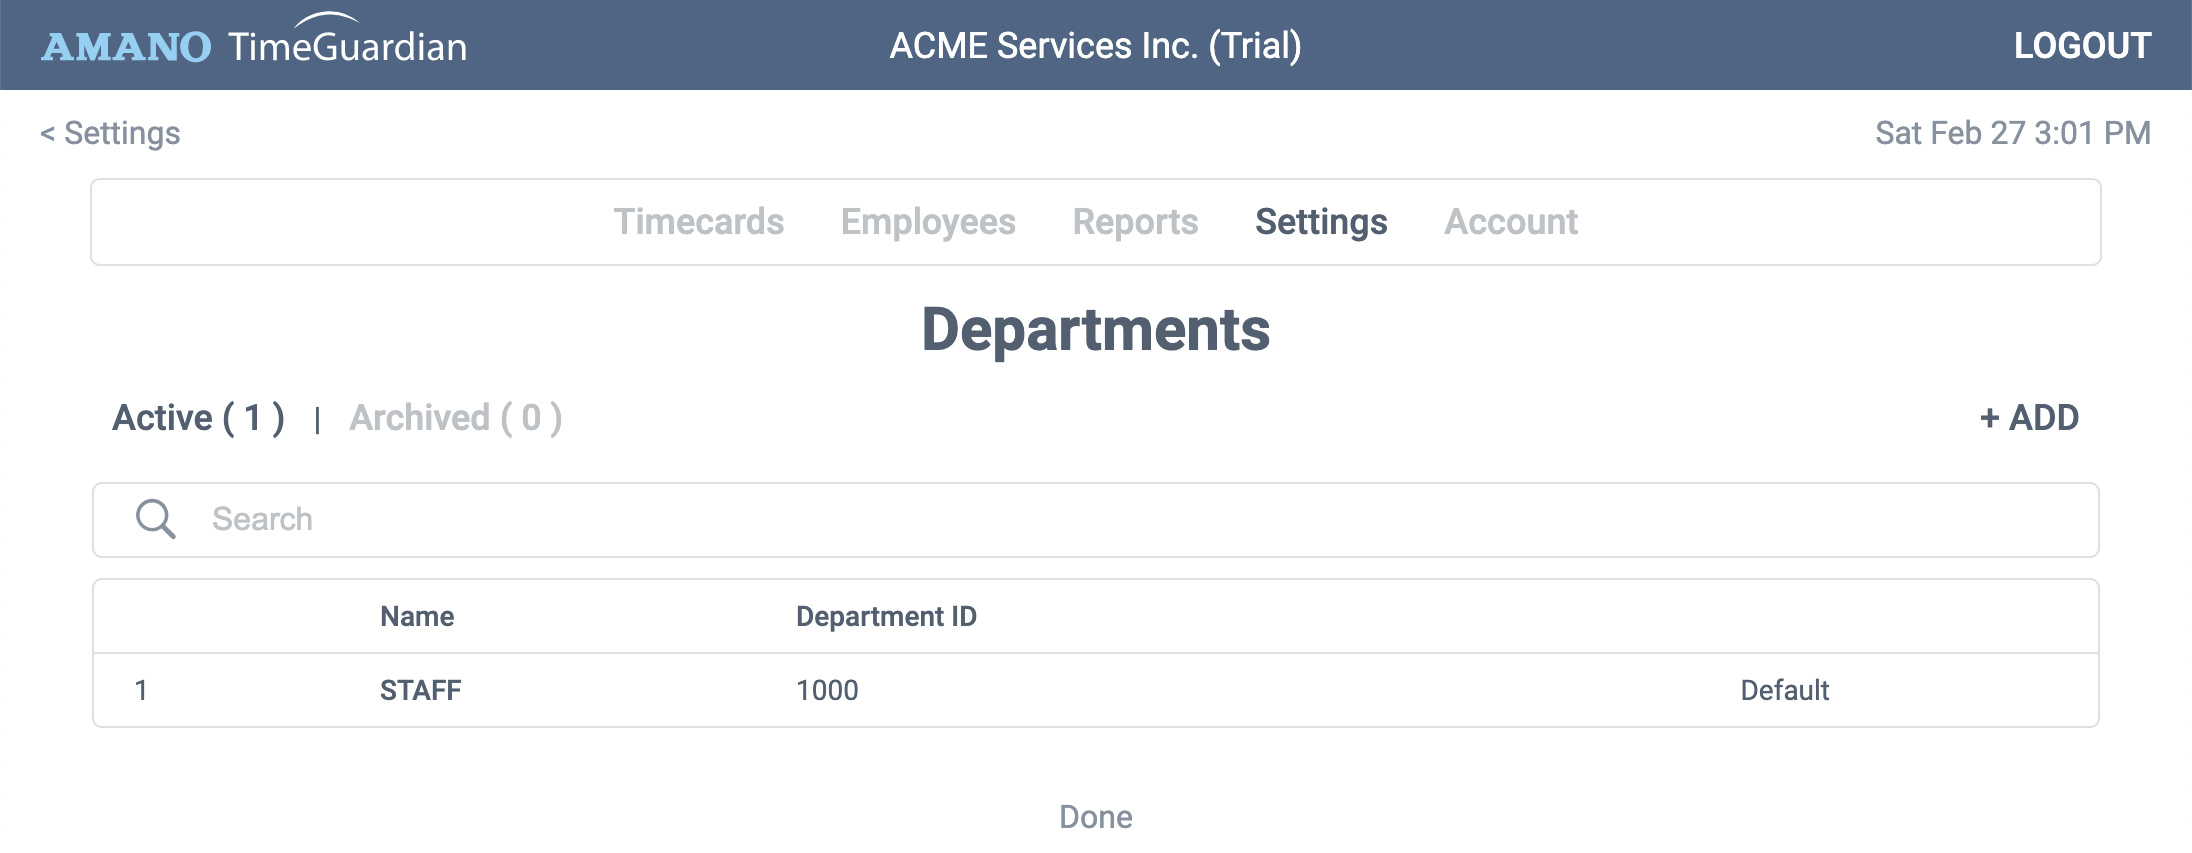Focus the department Search field

tap(1096, 520)
